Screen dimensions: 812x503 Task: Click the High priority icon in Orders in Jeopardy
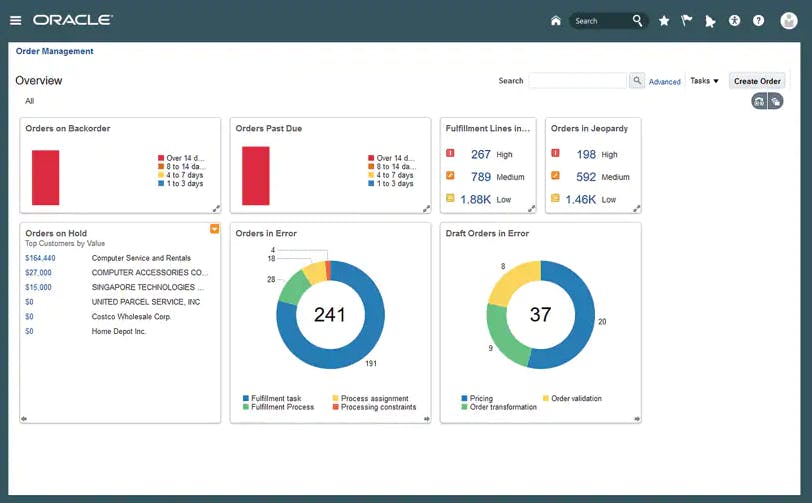[555, 153]
